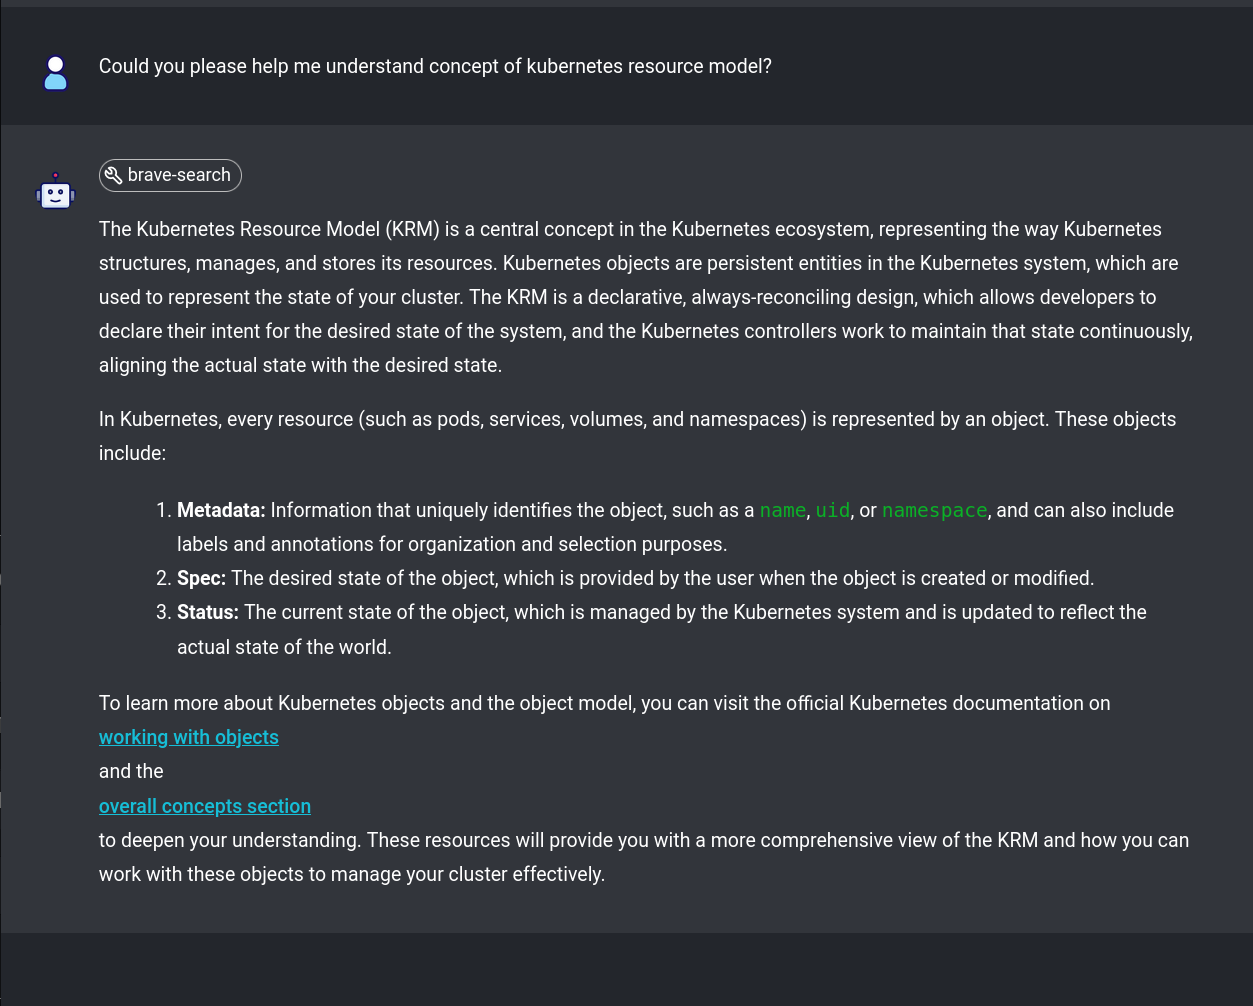Select the bold "Status:" list label
This screenshot has width=1253, height=1006.
208,612
